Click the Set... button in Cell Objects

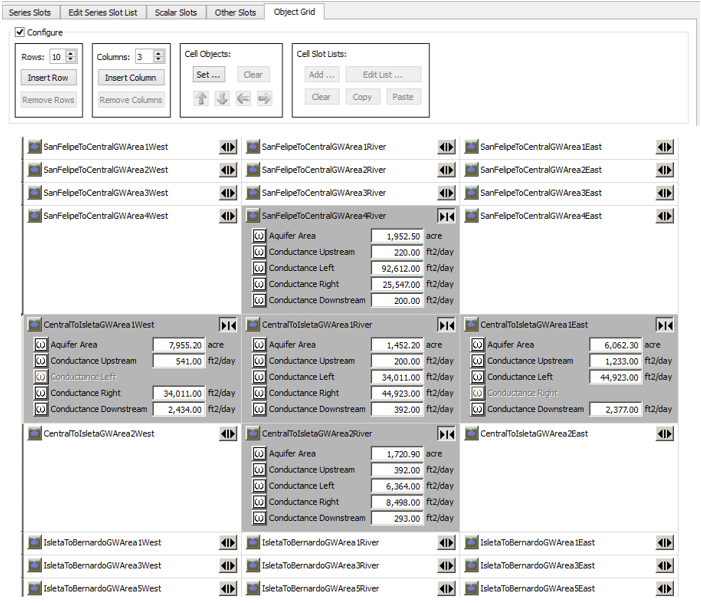coord(210,74)
